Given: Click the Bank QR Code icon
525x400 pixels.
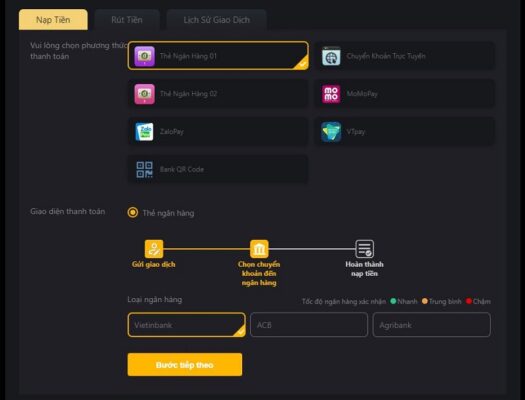Looking at the screenshot, I should click(144, 169).
